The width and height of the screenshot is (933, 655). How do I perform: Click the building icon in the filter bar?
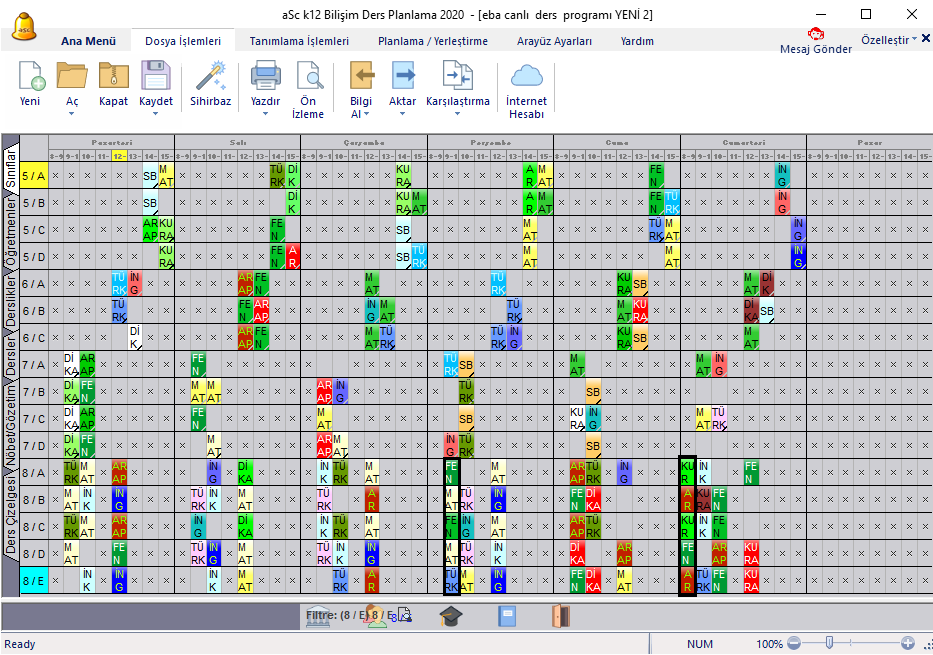[x=317, y=616]
